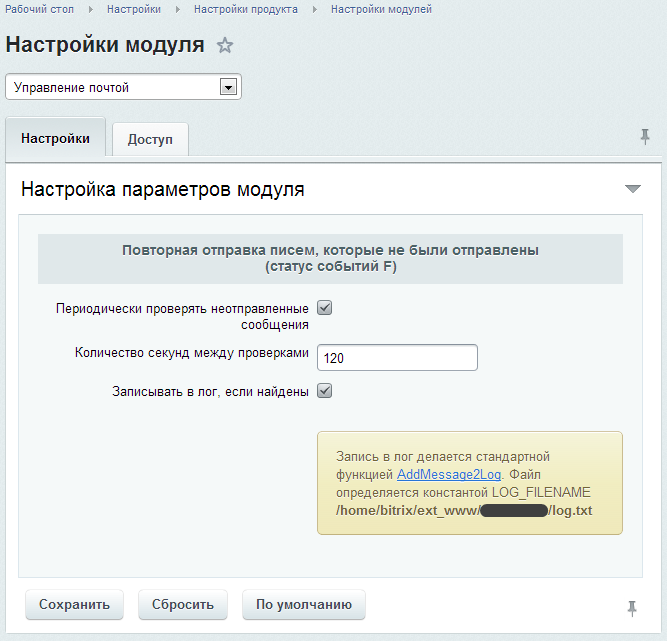Open the Управление почтой module dropdown

point(228,88)
